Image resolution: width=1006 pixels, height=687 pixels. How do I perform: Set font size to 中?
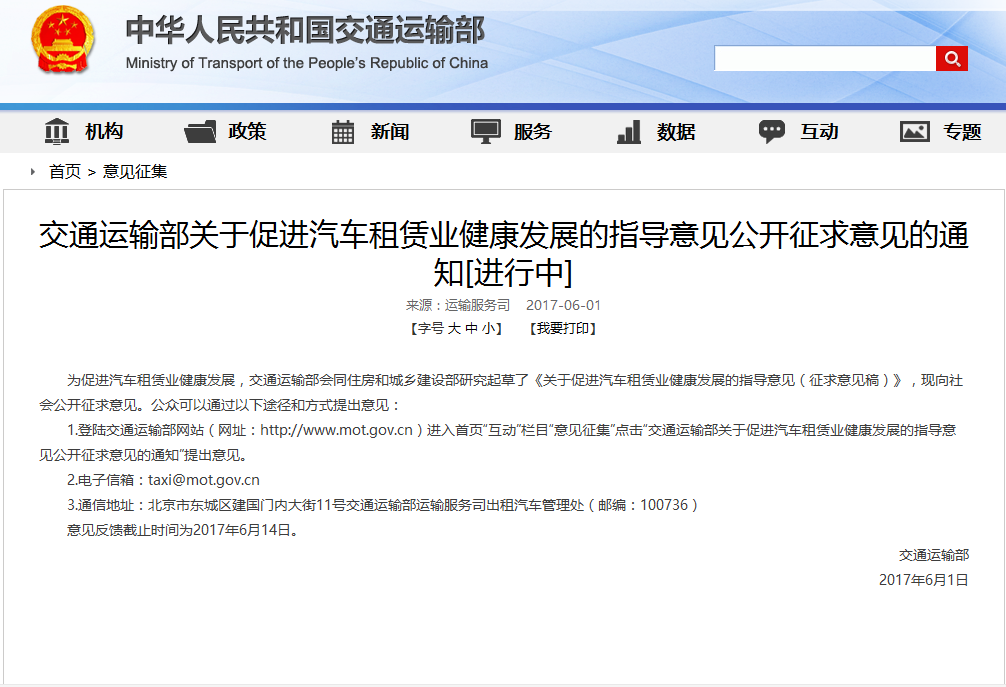[472, 328]
